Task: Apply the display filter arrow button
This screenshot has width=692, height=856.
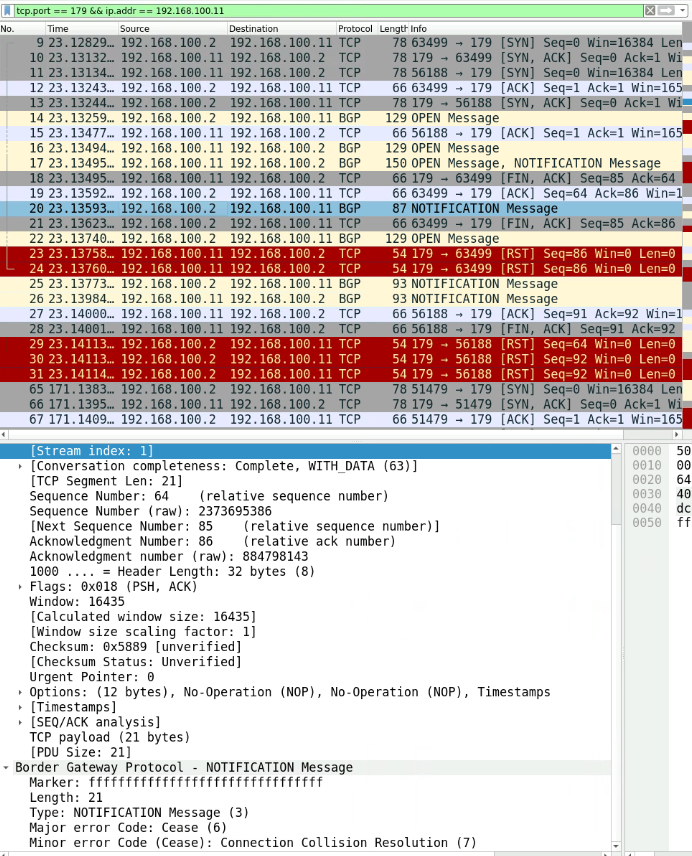Action: 666,10
